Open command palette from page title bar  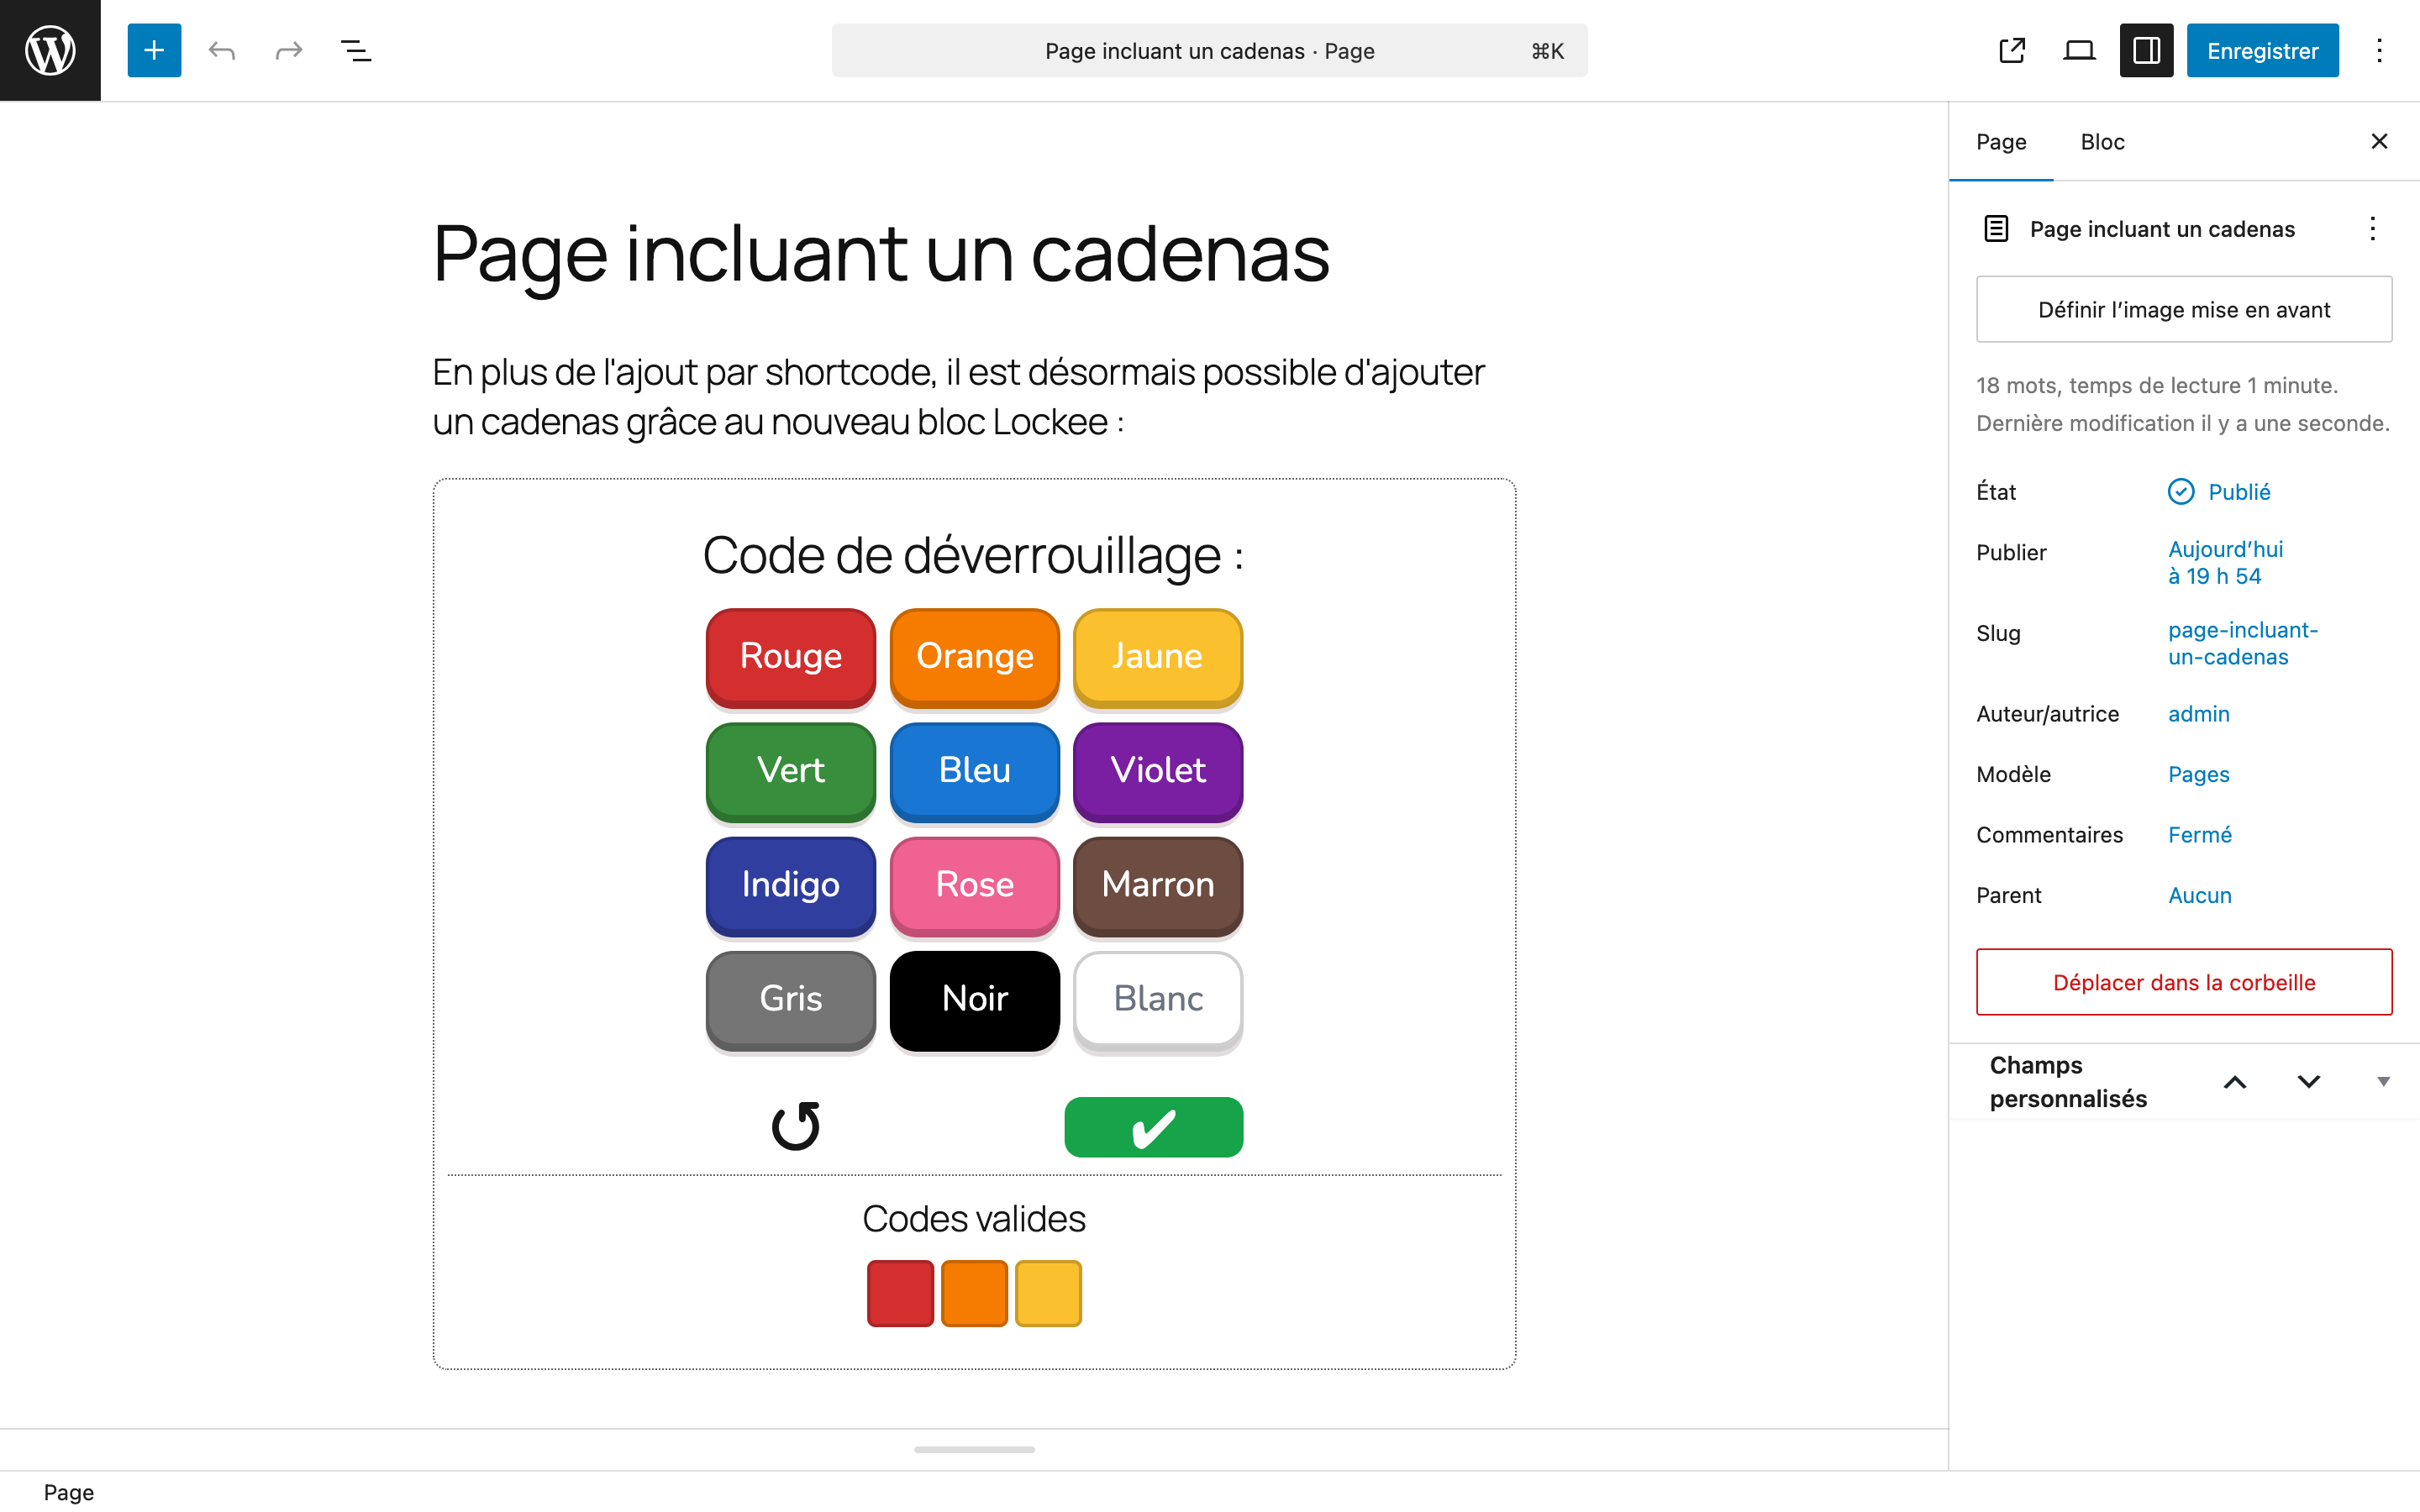coord(1209,51)
